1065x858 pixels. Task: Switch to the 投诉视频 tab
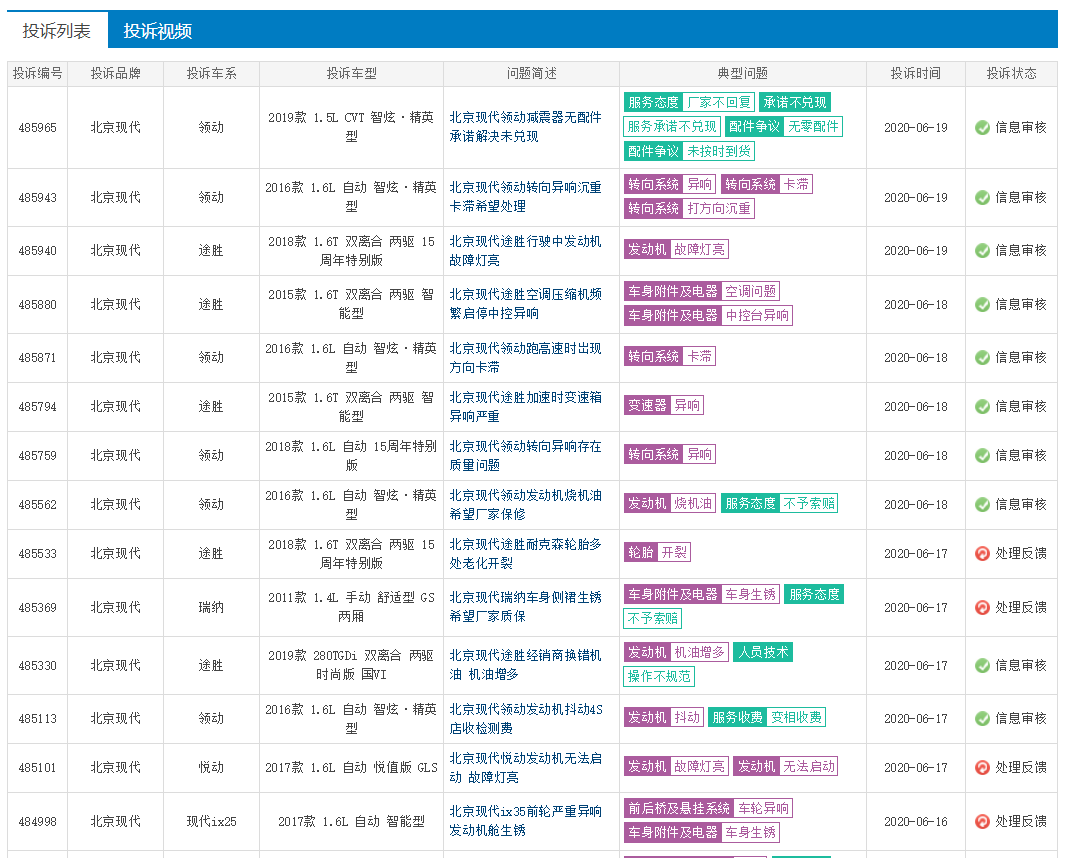157,31
